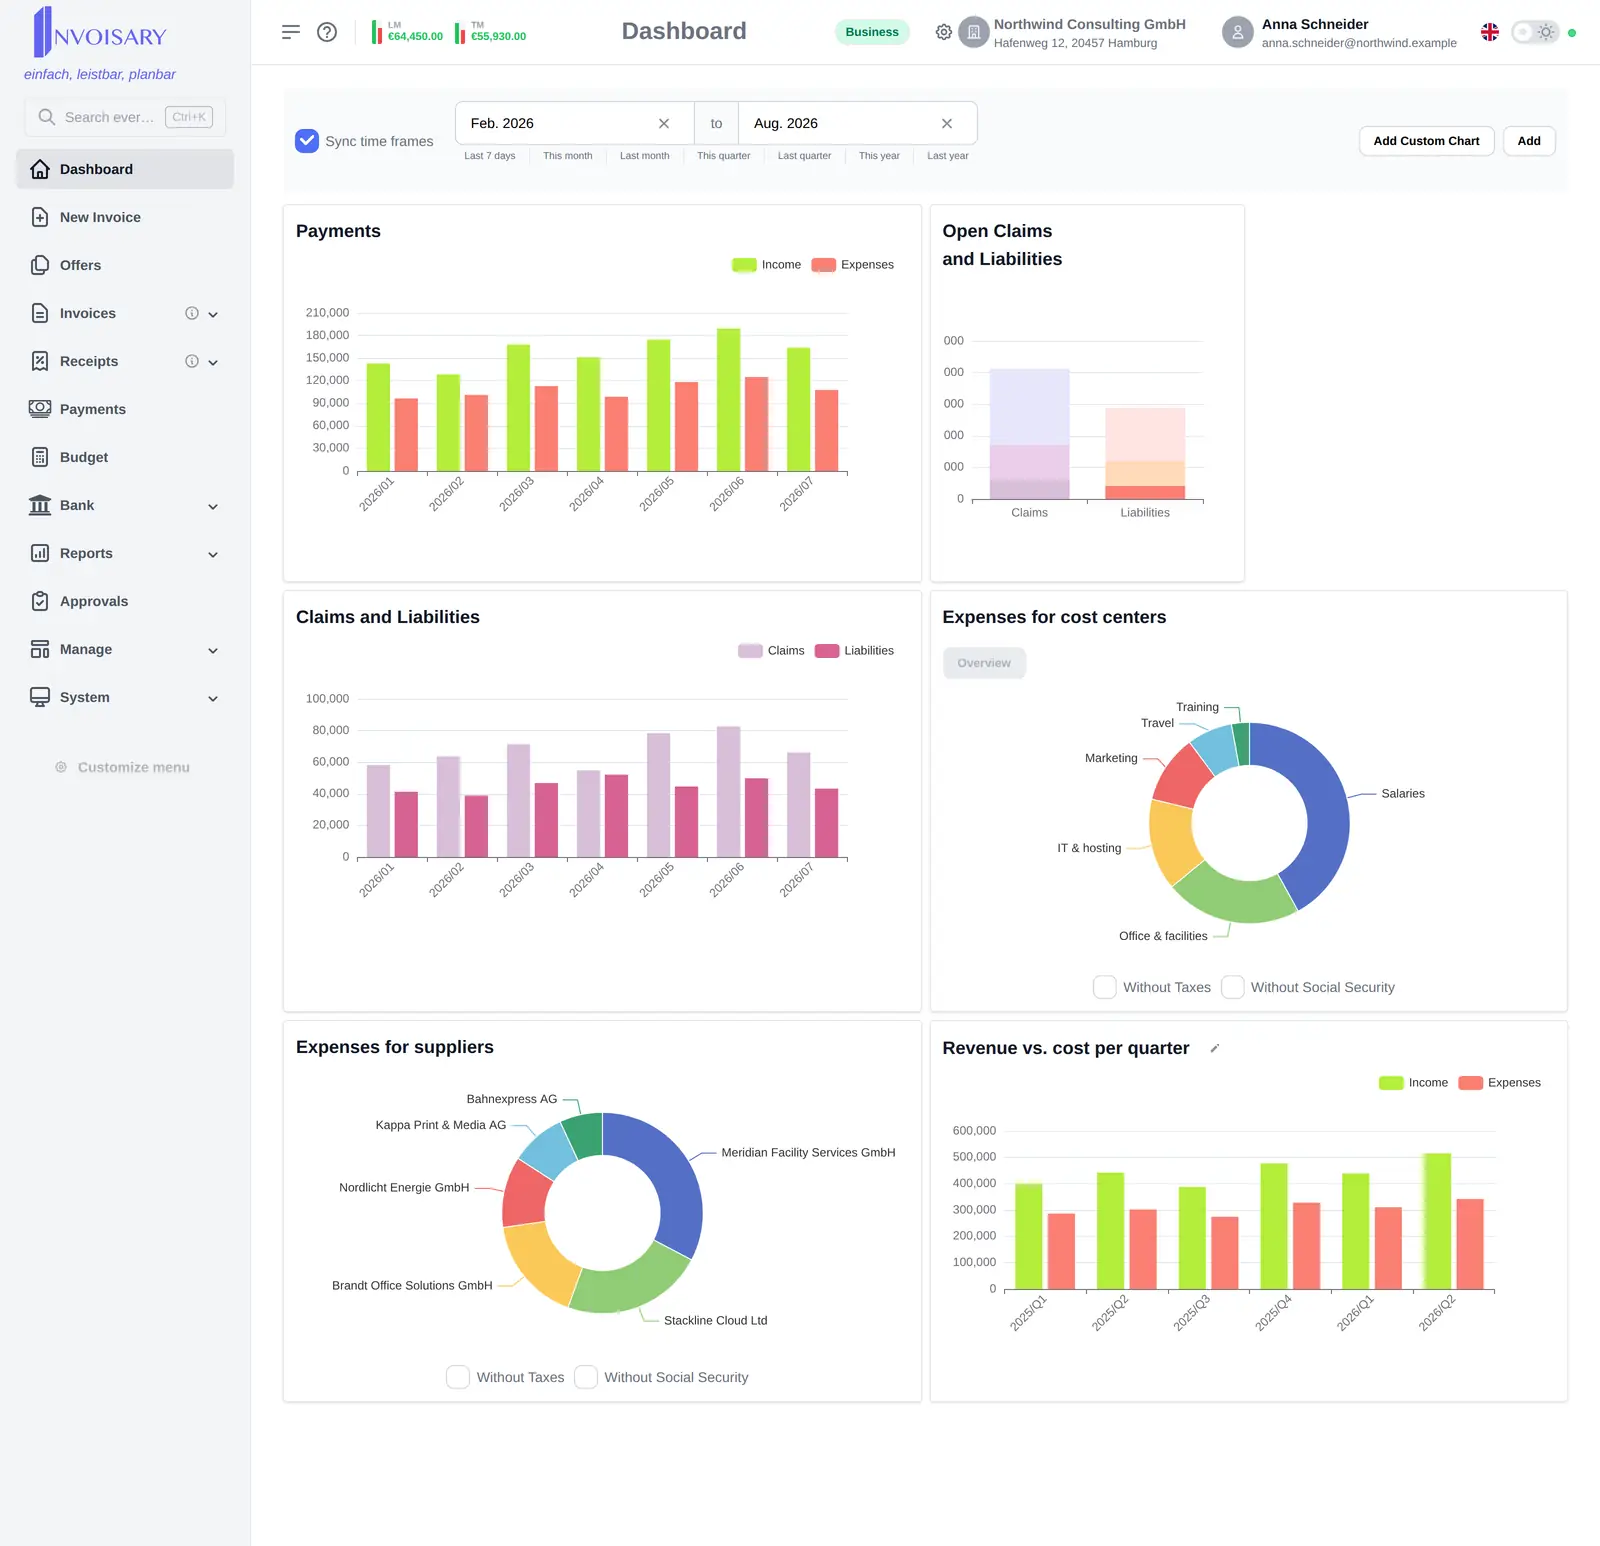1600x1546 pixels.
Task: Click the Manage layout icon
Action: click(x=40, y=649)
